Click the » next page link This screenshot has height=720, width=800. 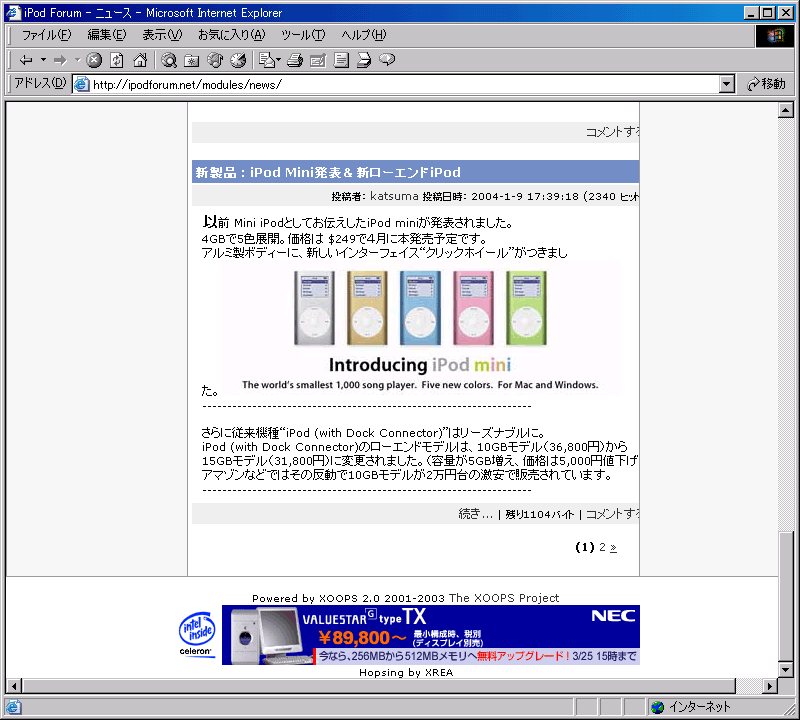(x=613, y=548)
